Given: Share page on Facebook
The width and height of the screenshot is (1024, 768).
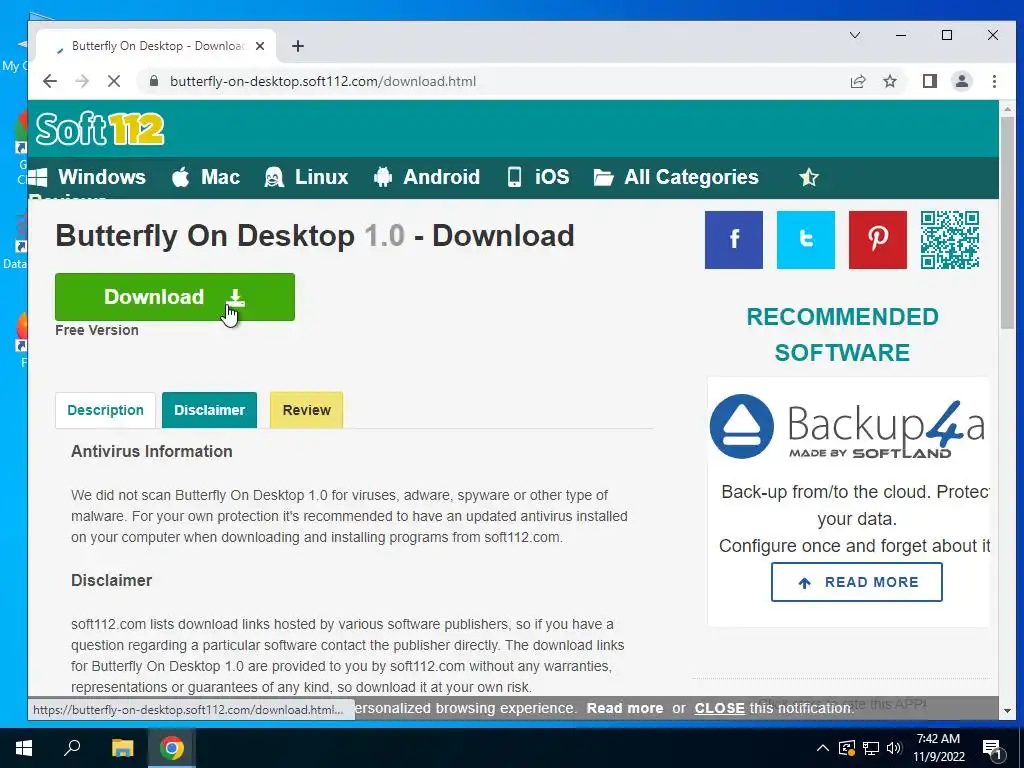Looking at the screenshot, I should pyautogui.click(x=733, y=240).
